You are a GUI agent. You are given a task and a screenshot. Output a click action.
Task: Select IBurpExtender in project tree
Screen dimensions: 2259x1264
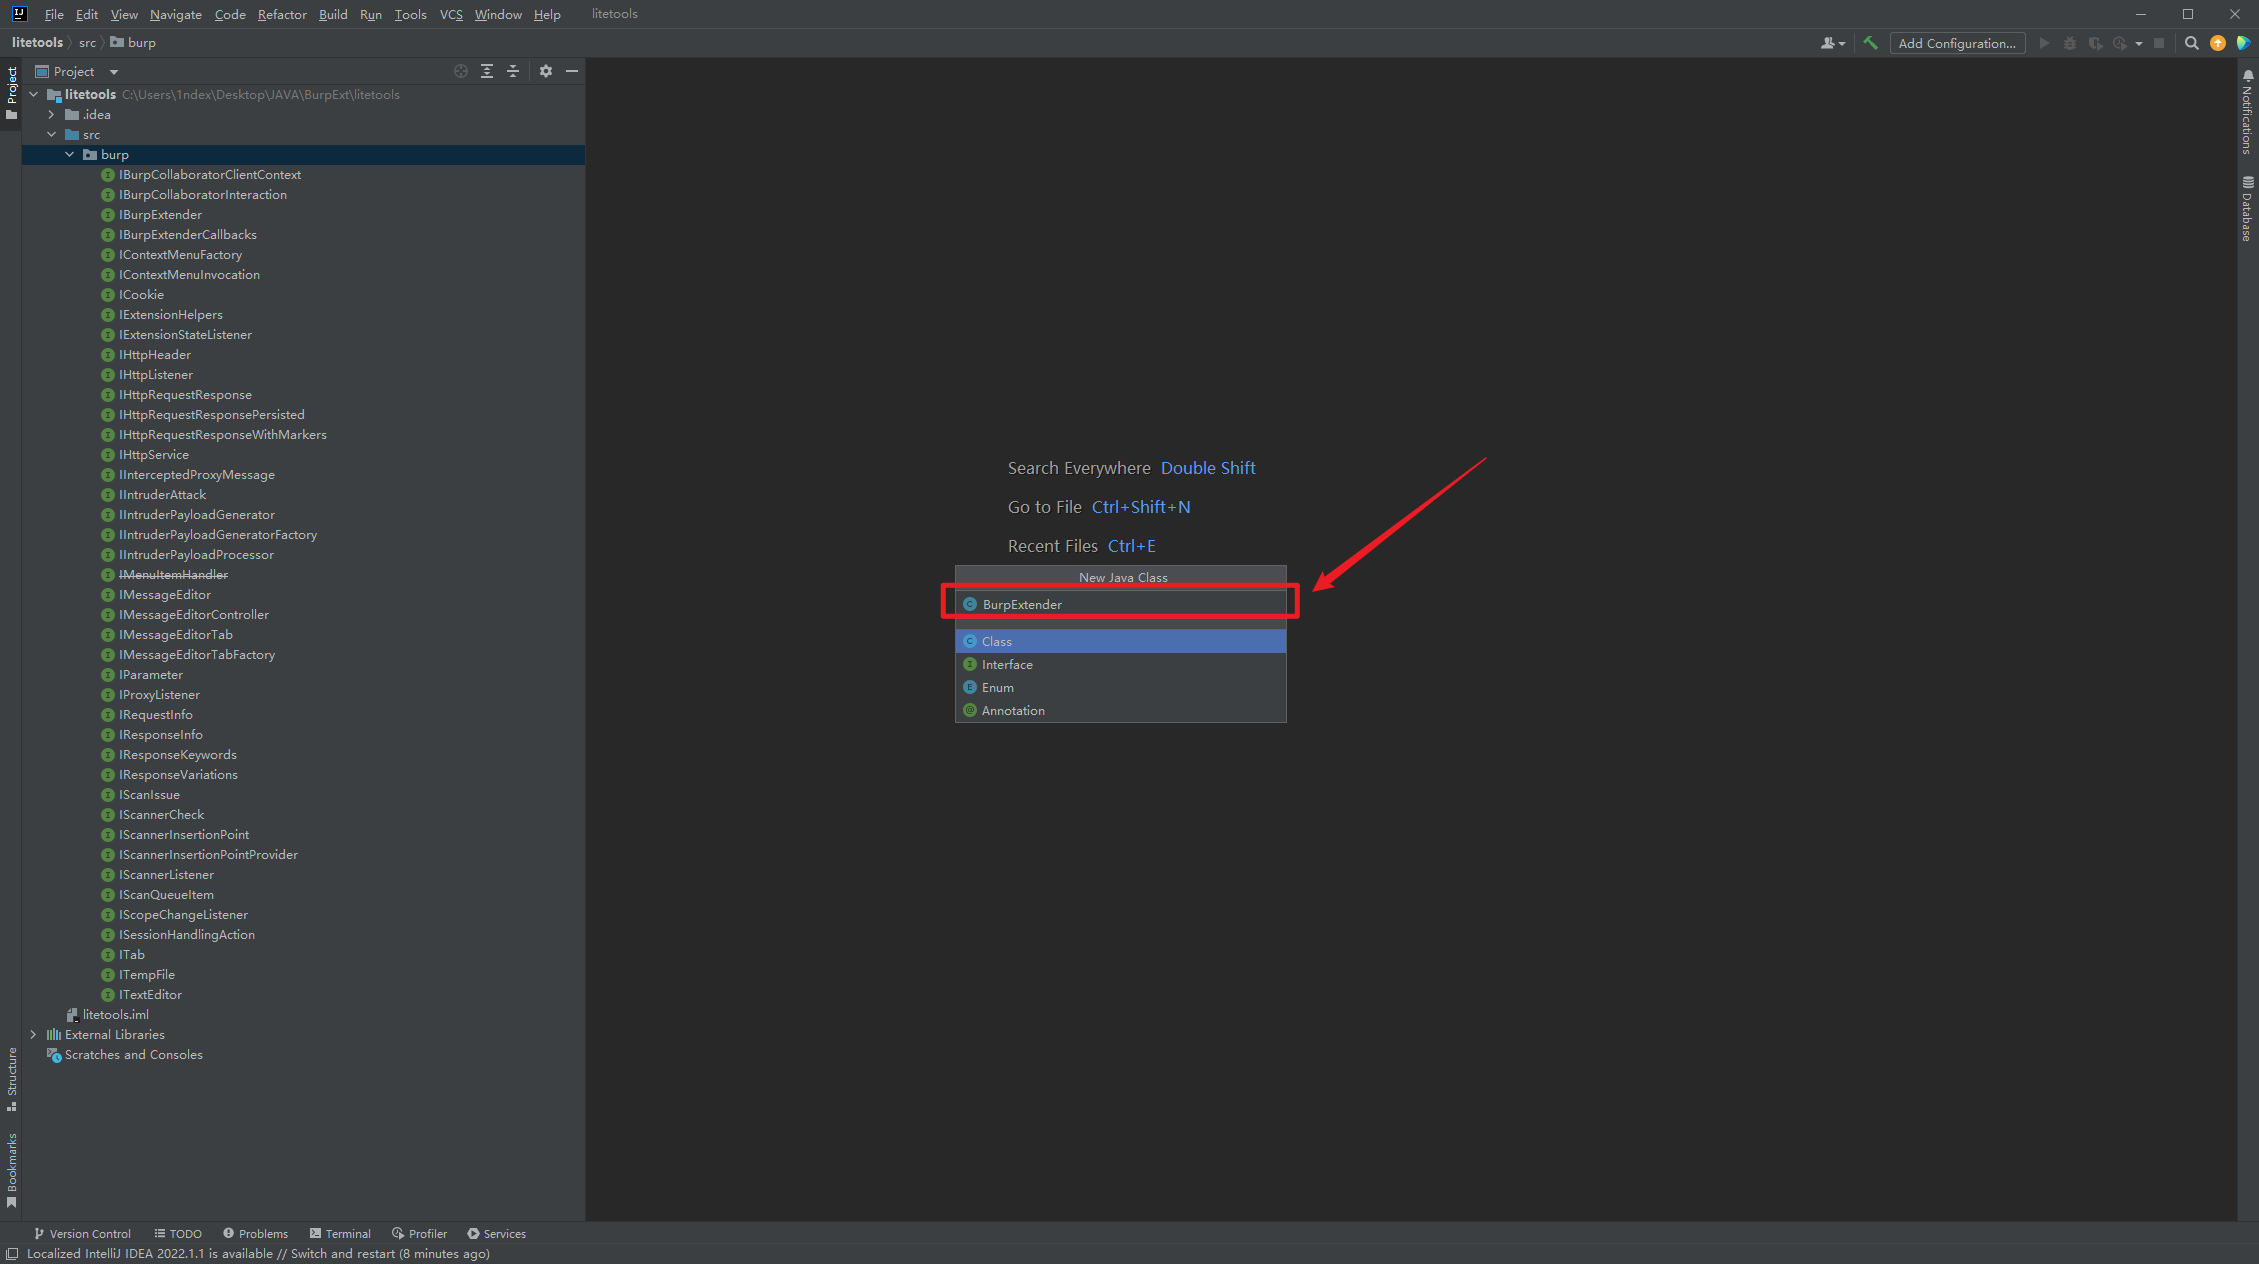pyautogui.click(x=160, y=214)
